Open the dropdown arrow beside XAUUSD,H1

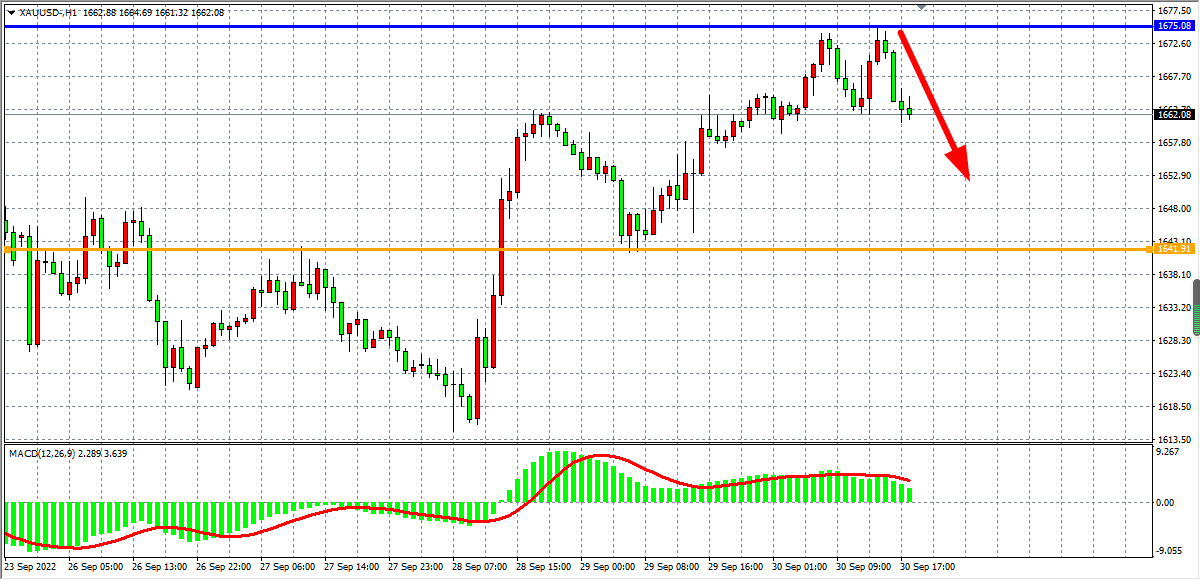click(x=10, y=12)
